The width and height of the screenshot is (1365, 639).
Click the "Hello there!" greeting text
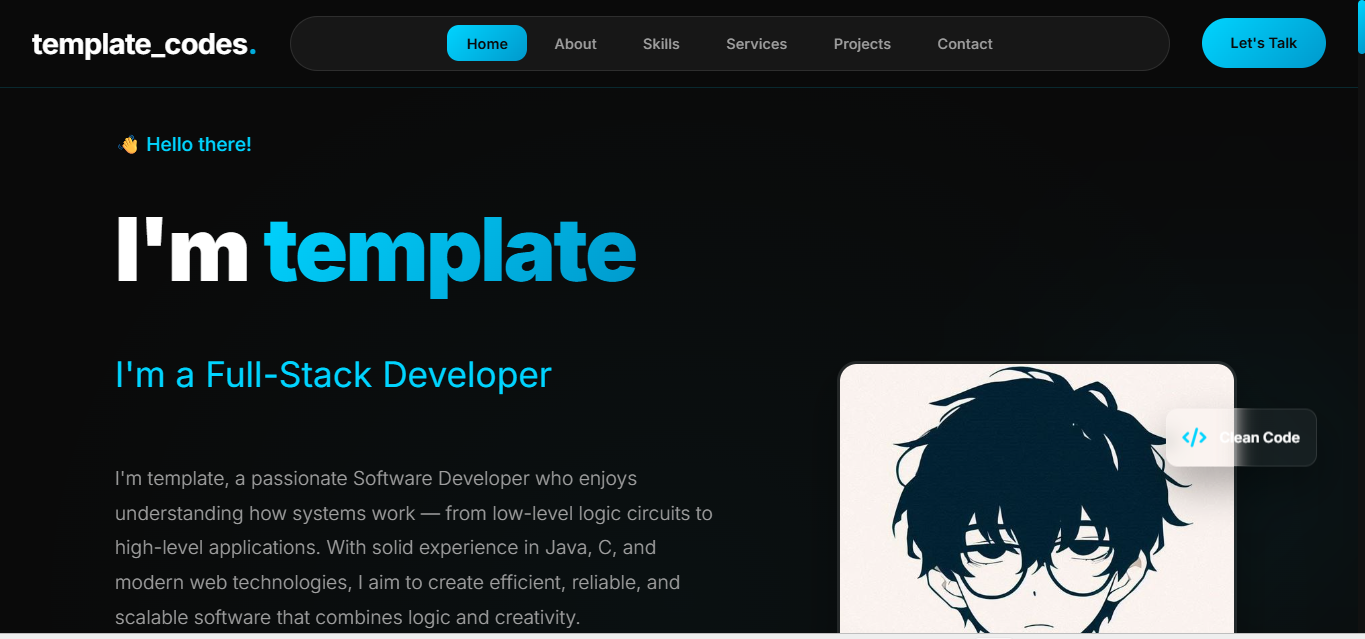(199, 145)
